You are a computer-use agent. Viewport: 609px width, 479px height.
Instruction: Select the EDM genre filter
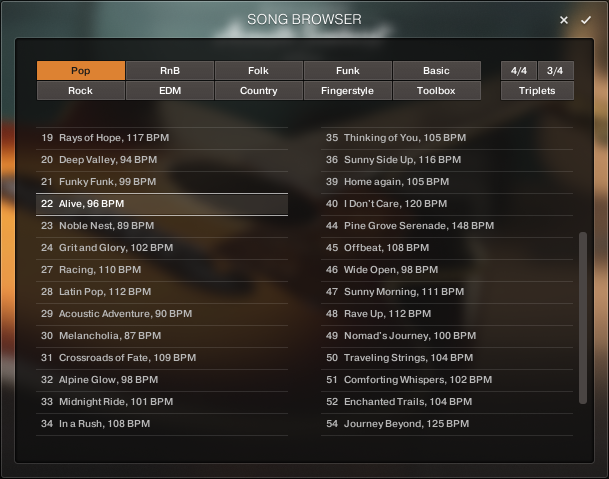point(170,91)
